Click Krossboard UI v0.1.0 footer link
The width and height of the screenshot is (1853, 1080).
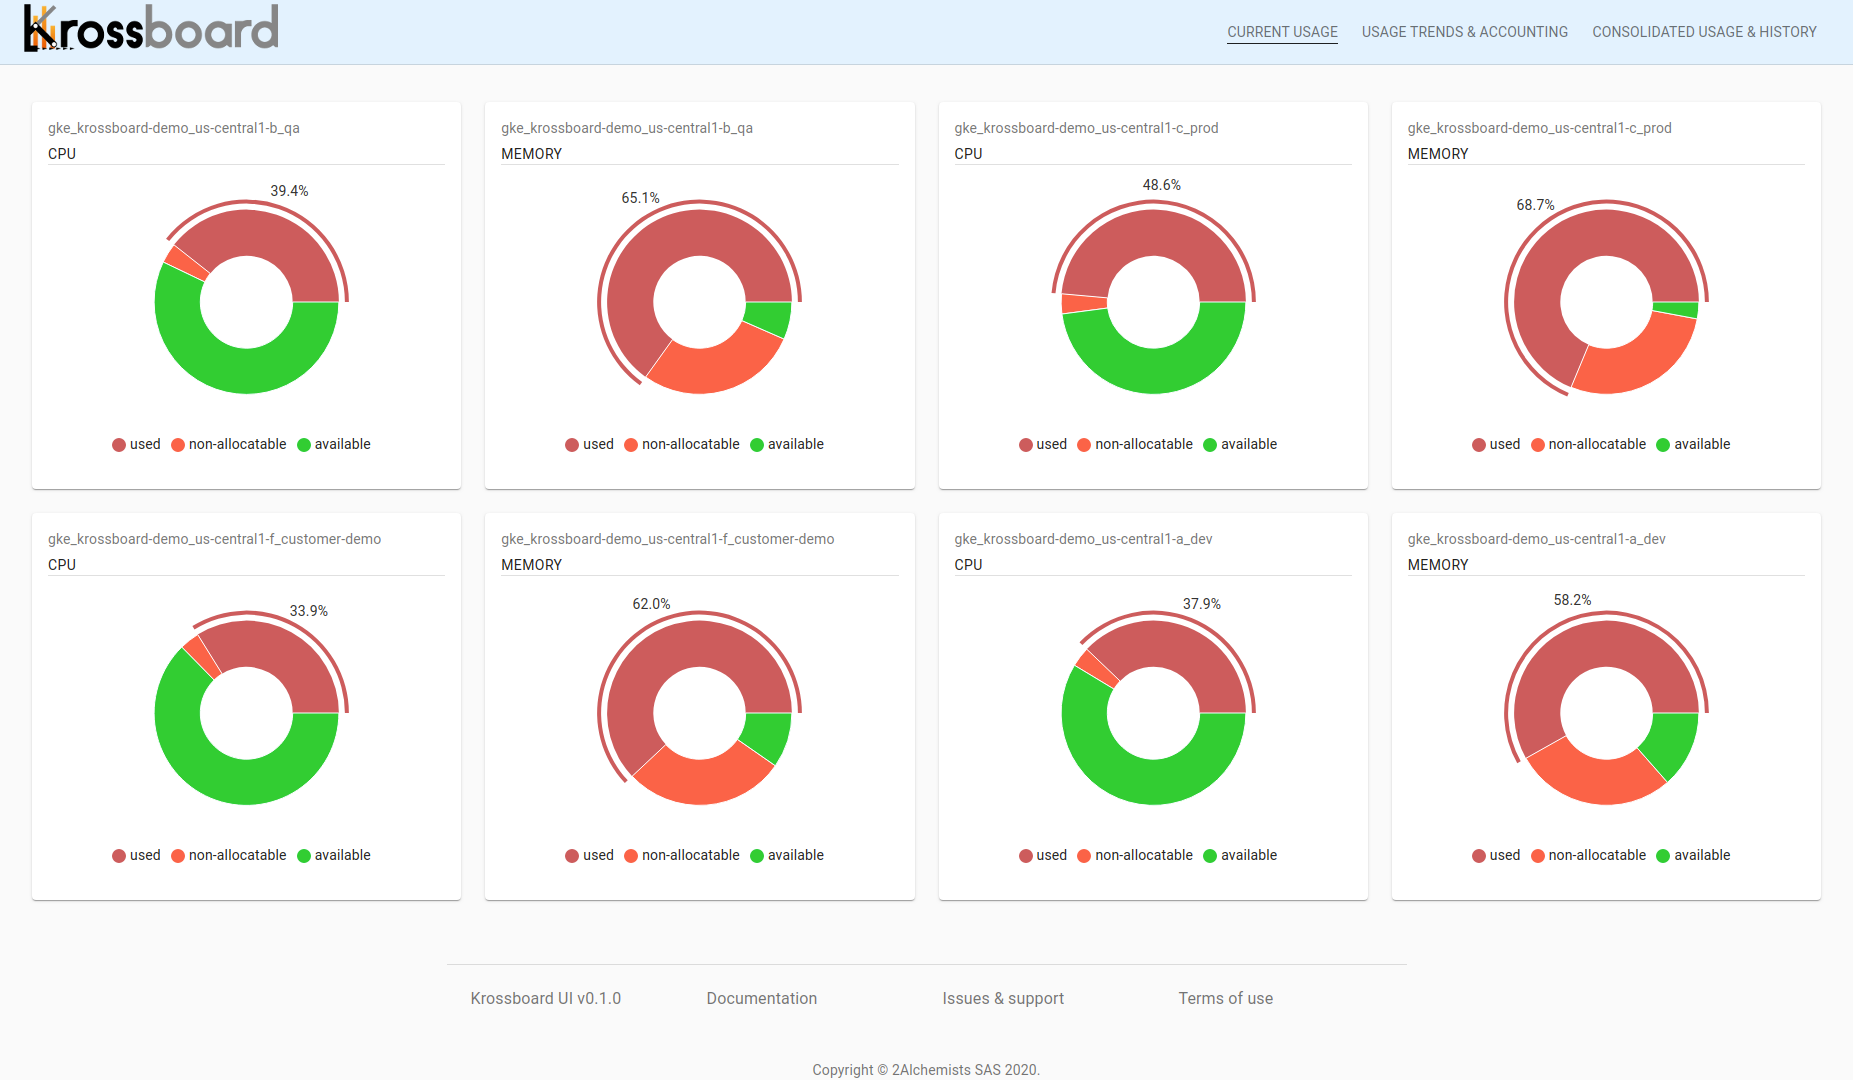point(546,998)
